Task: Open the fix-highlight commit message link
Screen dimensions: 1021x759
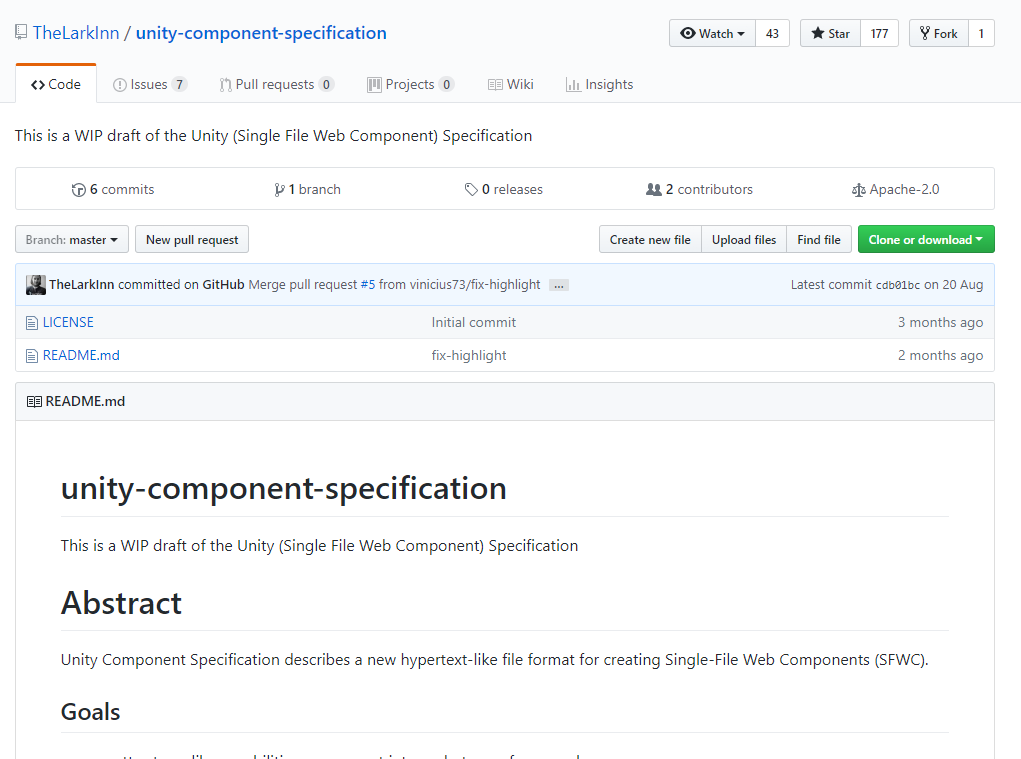Action: click(x=469, y=355)
